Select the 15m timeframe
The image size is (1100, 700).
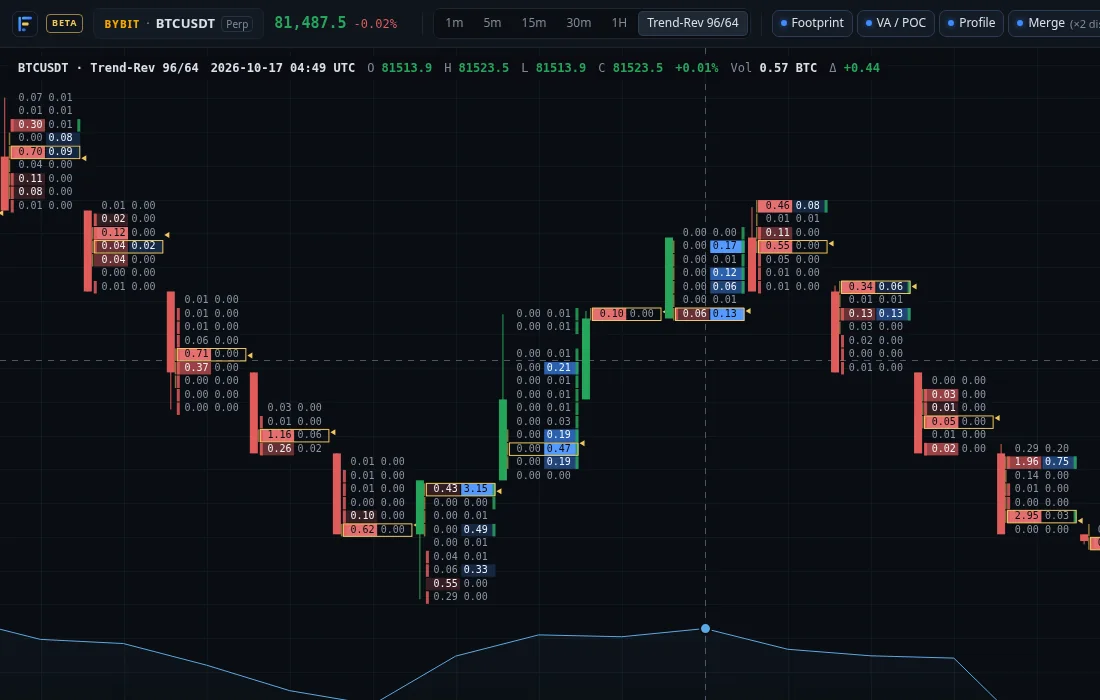(x=534, y=23)
